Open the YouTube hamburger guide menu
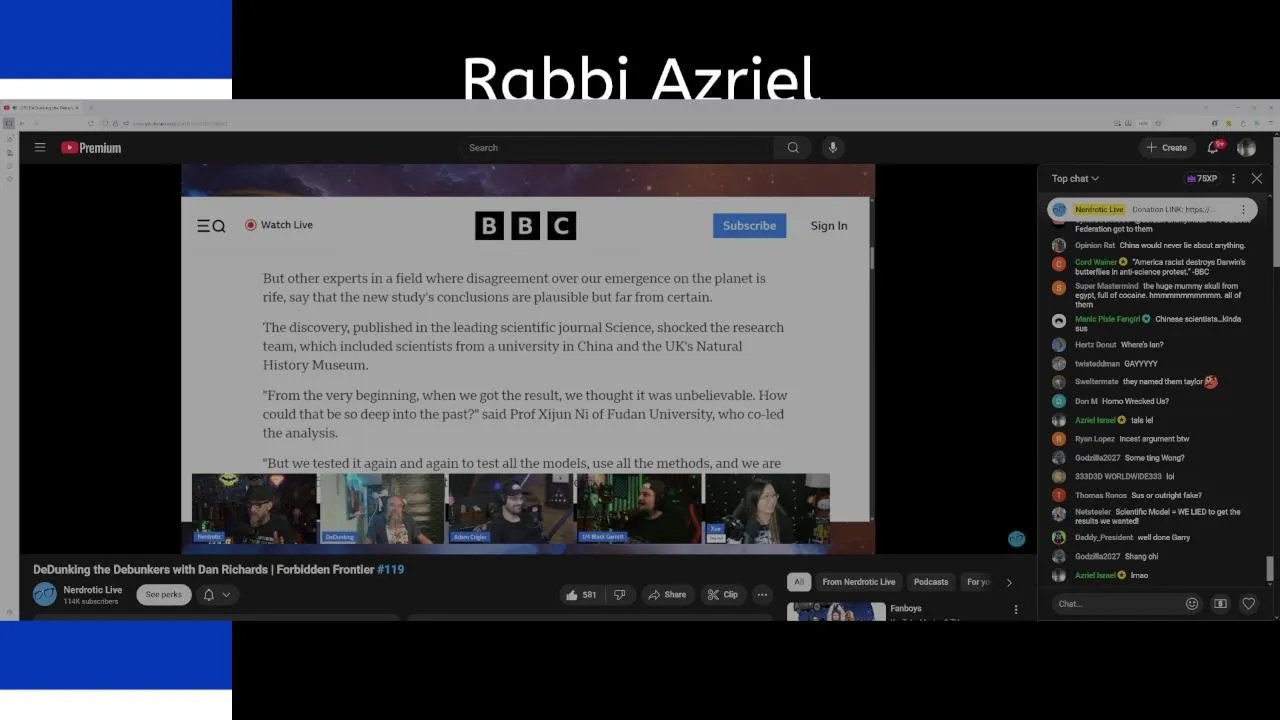The height and width of the screenshot is (720, 1280). (x=40, y=147)
